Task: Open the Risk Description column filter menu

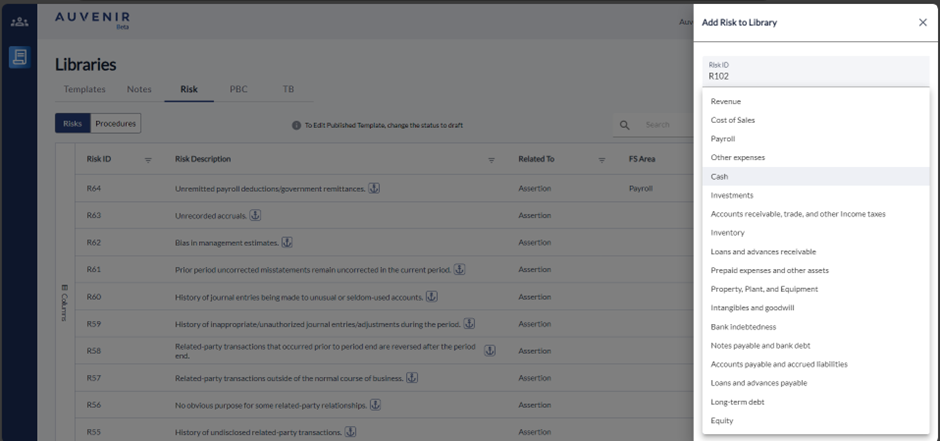Action: [491, 160]
